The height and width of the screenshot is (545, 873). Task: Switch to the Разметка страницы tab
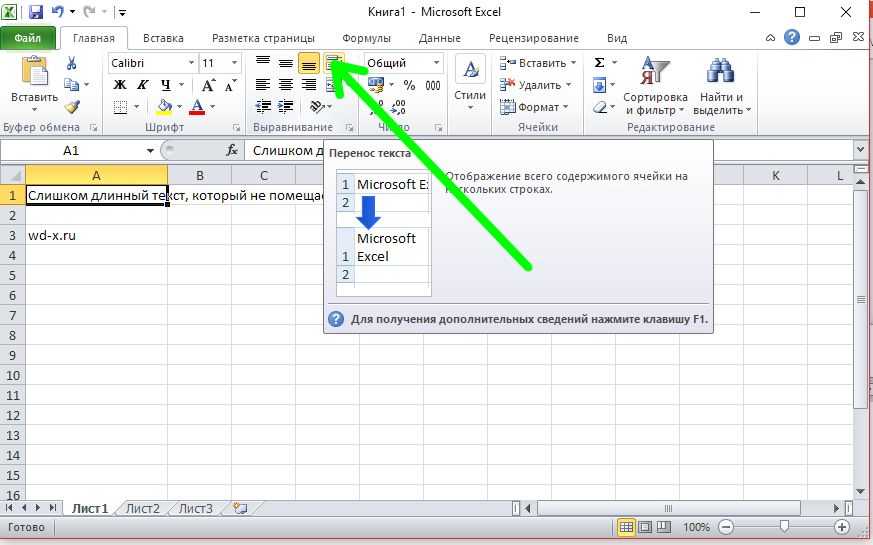263,38
